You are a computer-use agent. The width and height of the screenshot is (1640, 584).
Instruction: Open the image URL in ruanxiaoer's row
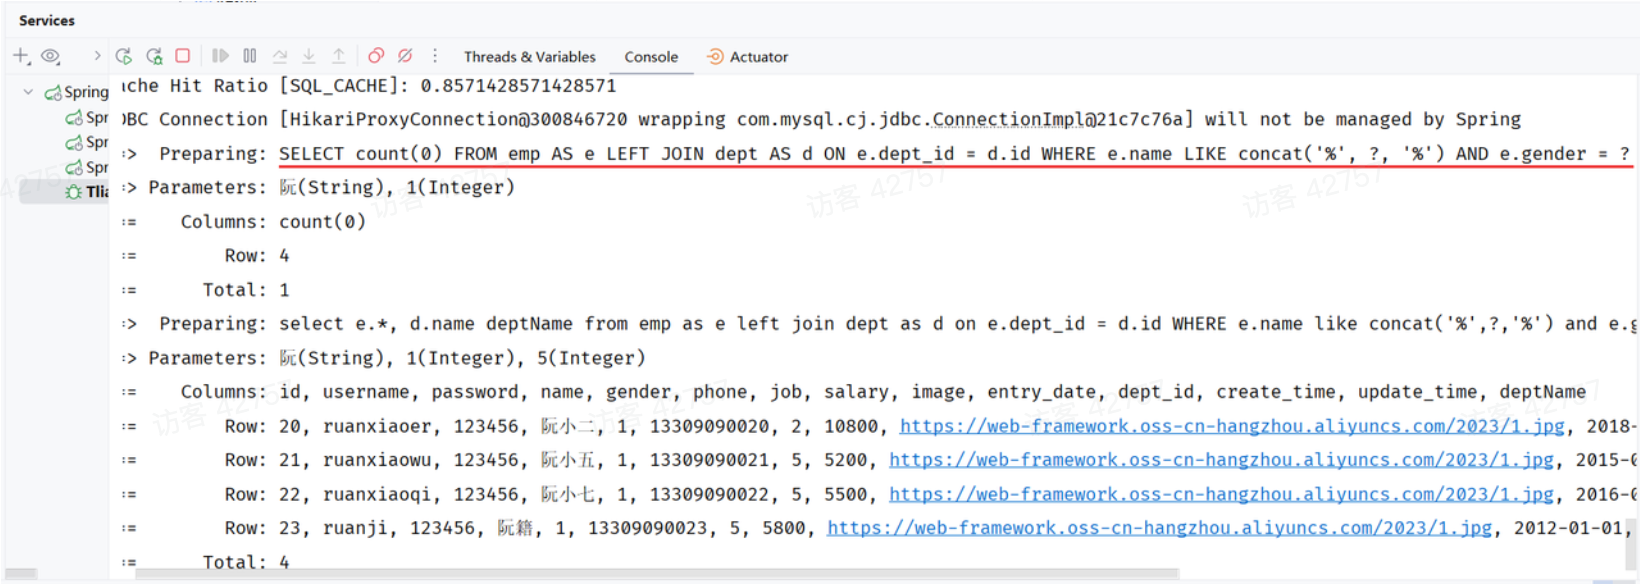click(1231, 426)
